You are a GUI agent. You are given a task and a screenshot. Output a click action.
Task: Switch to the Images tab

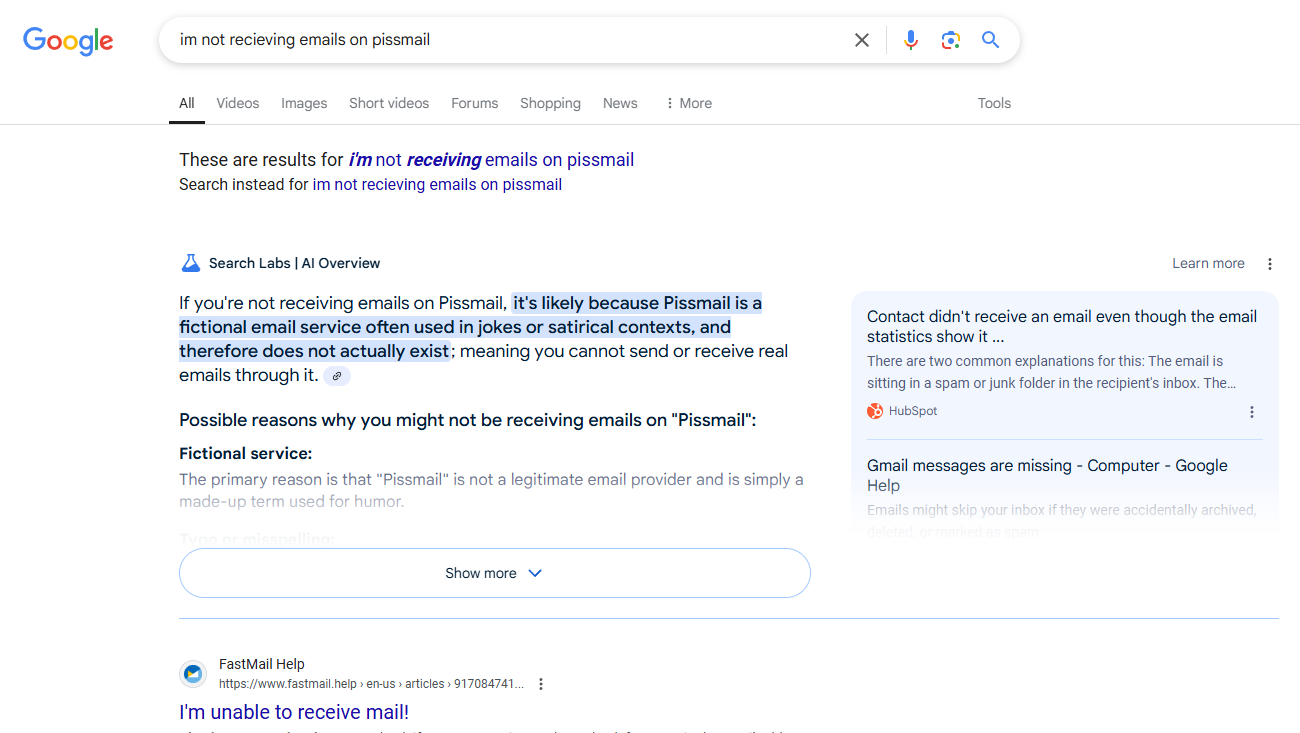(304, 103)
